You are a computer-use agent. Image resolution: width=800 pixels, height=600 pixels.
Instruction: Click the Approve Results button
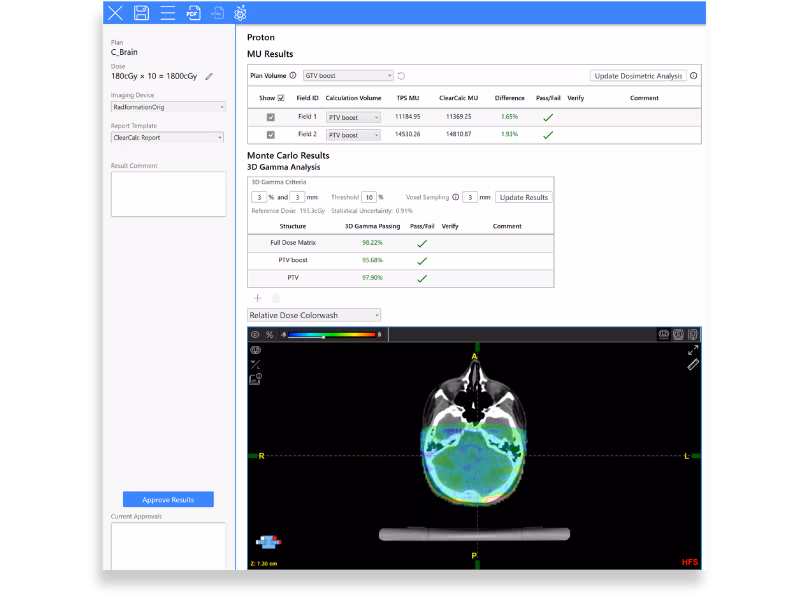tap(168, 499)
